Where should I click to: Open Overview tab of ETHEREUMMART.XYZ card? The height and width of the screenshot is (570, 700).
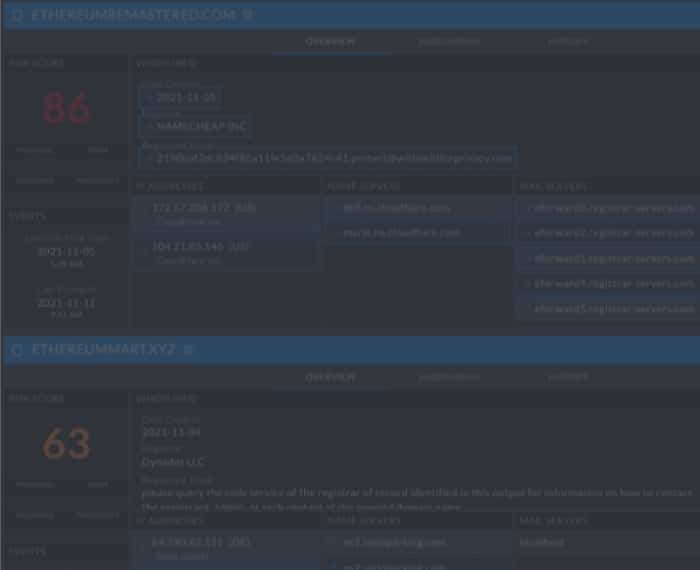point(330,378)
